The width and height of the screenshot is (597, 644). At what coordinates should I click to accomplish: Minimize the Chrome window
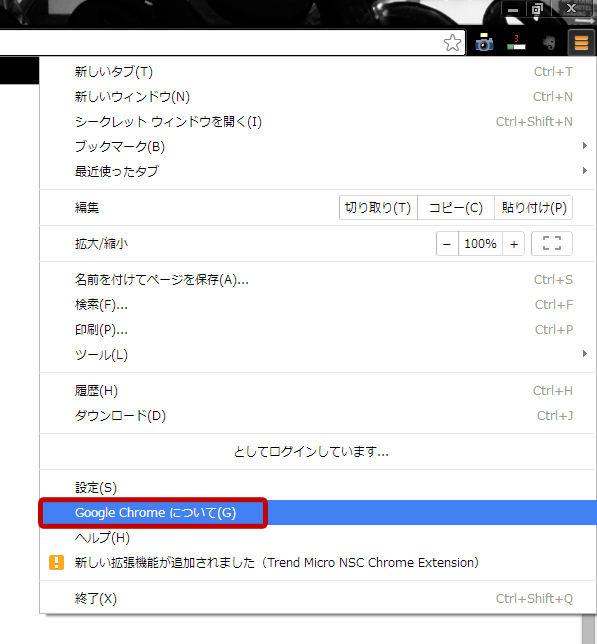pos(513,9)
